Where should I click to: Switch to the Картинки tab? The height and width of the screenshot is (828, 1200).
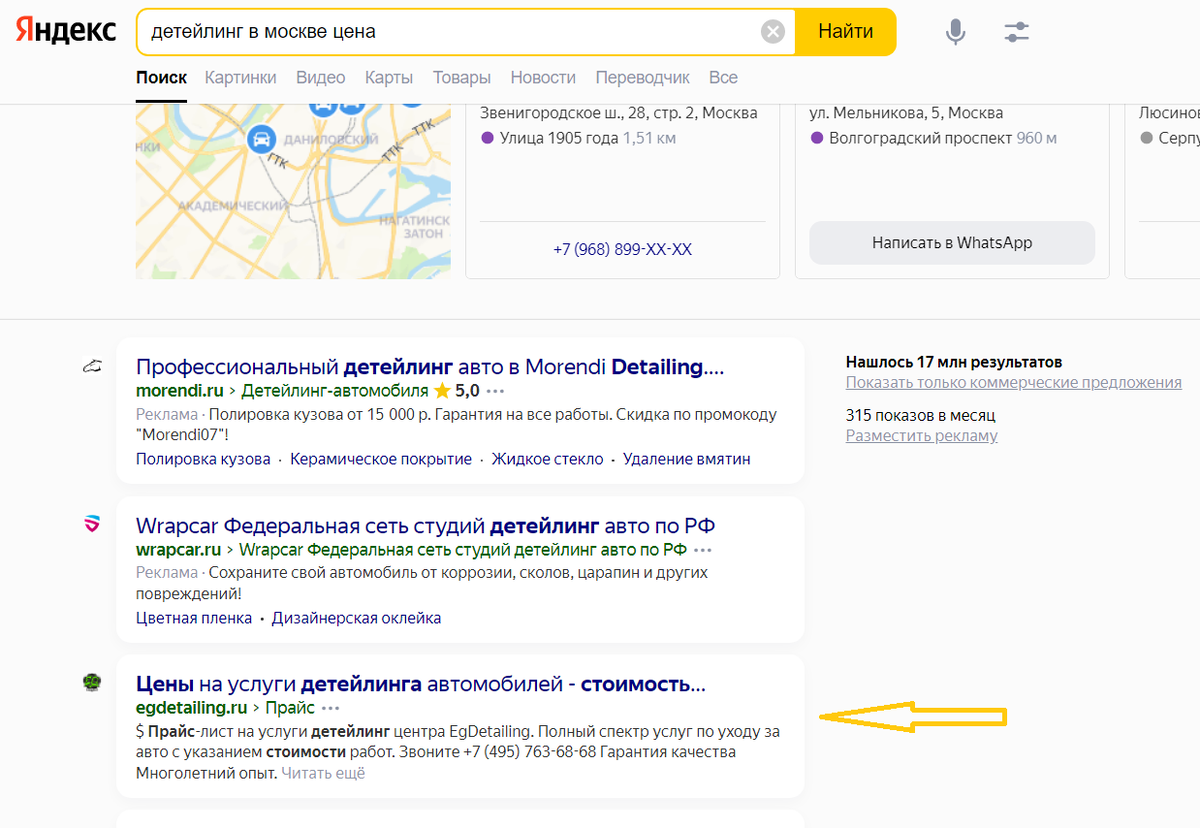(240, 77)
